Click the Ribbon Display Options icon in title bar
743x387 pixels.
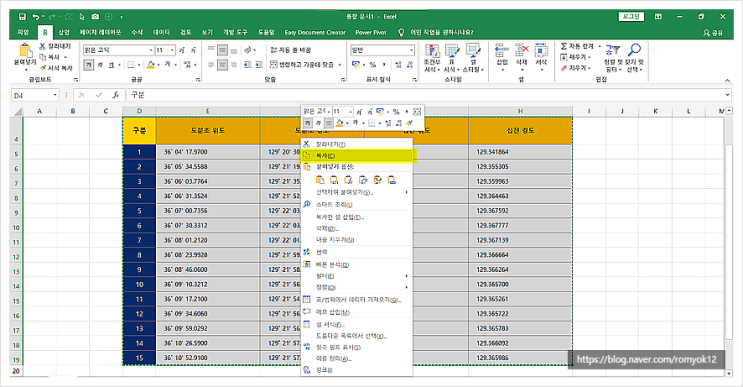point(658,17)
